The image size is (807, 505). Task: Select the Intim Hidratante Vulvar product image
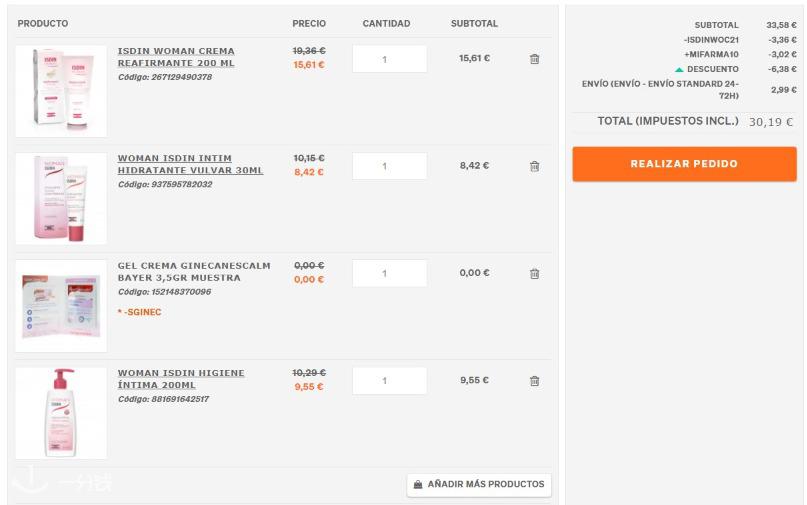point(61,198)
